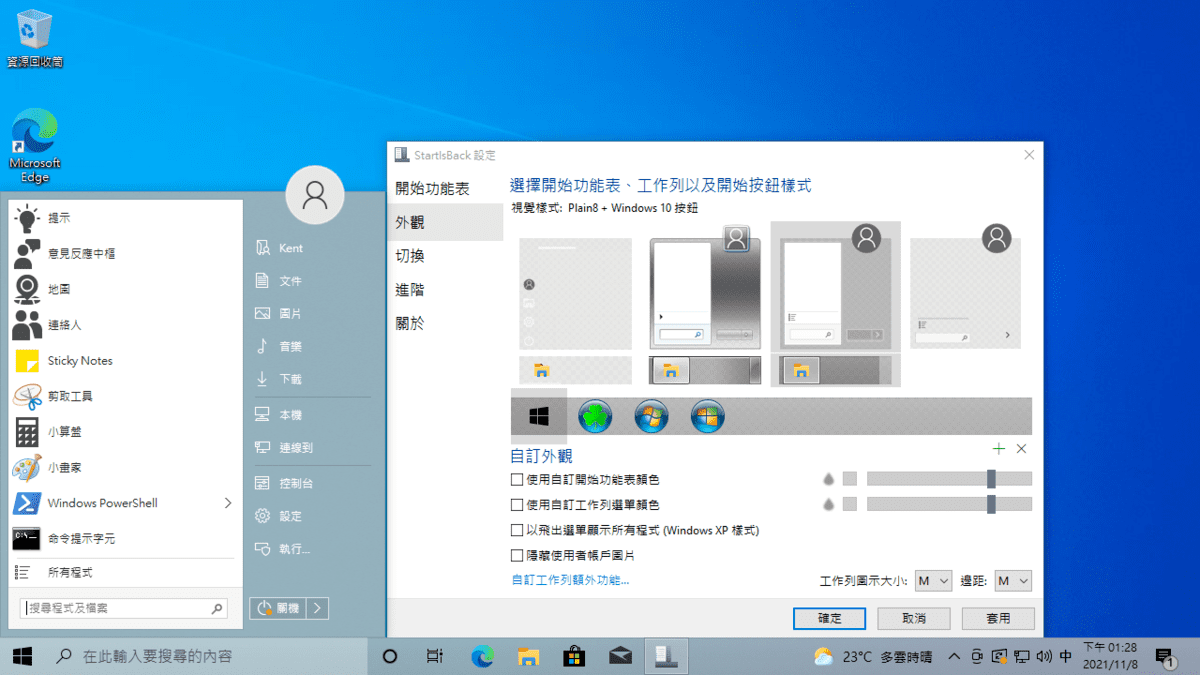Open 工作列圖示大小 dropdown

(933, 581)
